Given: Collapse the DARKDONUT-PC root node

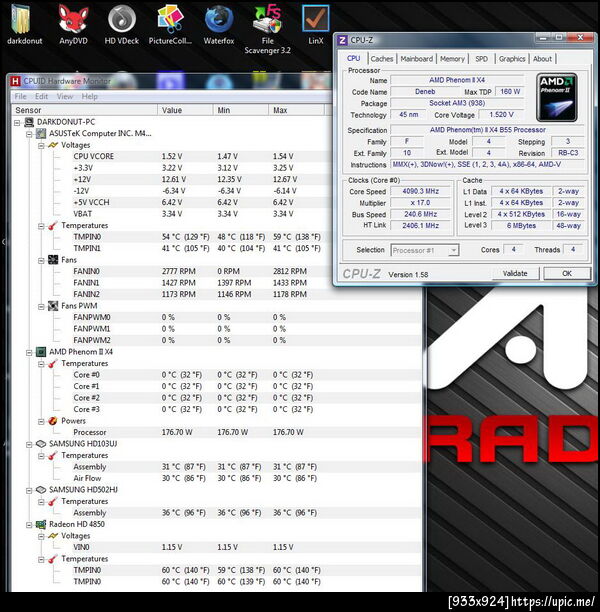Looking at the screenshot, I should pyautogui.click(x=17, y=123).
